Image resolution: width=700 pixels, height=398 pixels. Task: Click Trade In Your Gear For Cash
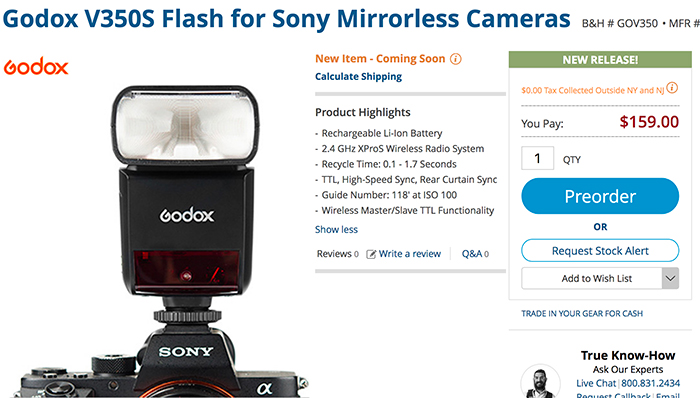pyautogui.click(x=582, y=314)
